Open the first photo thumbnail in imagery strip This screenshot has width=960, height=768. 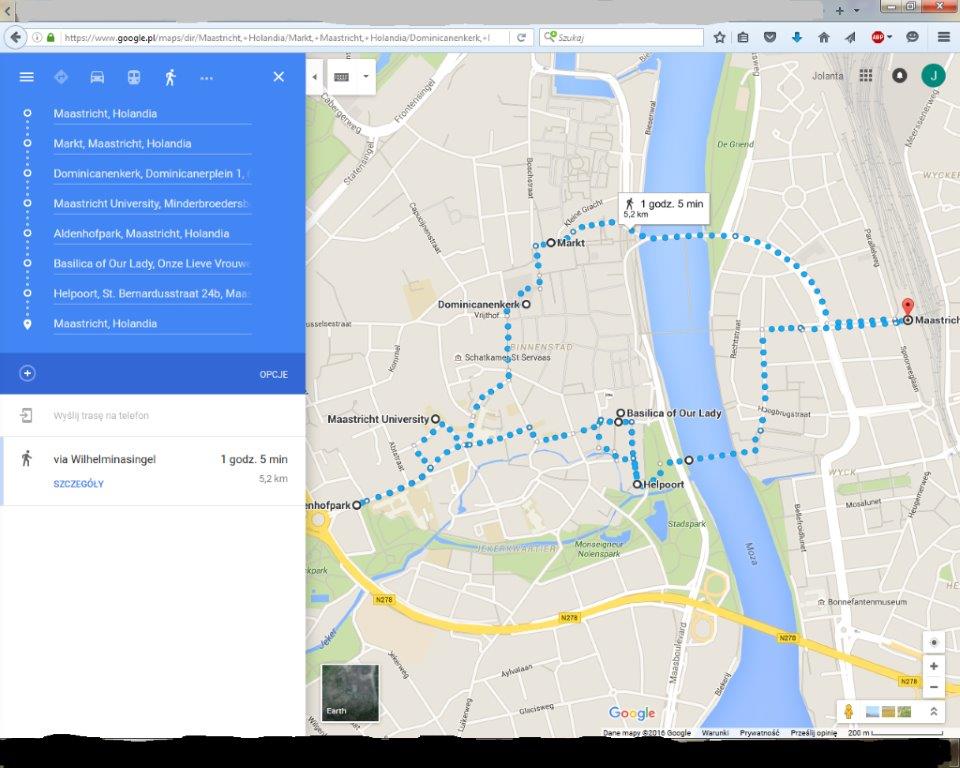[872, 711]
